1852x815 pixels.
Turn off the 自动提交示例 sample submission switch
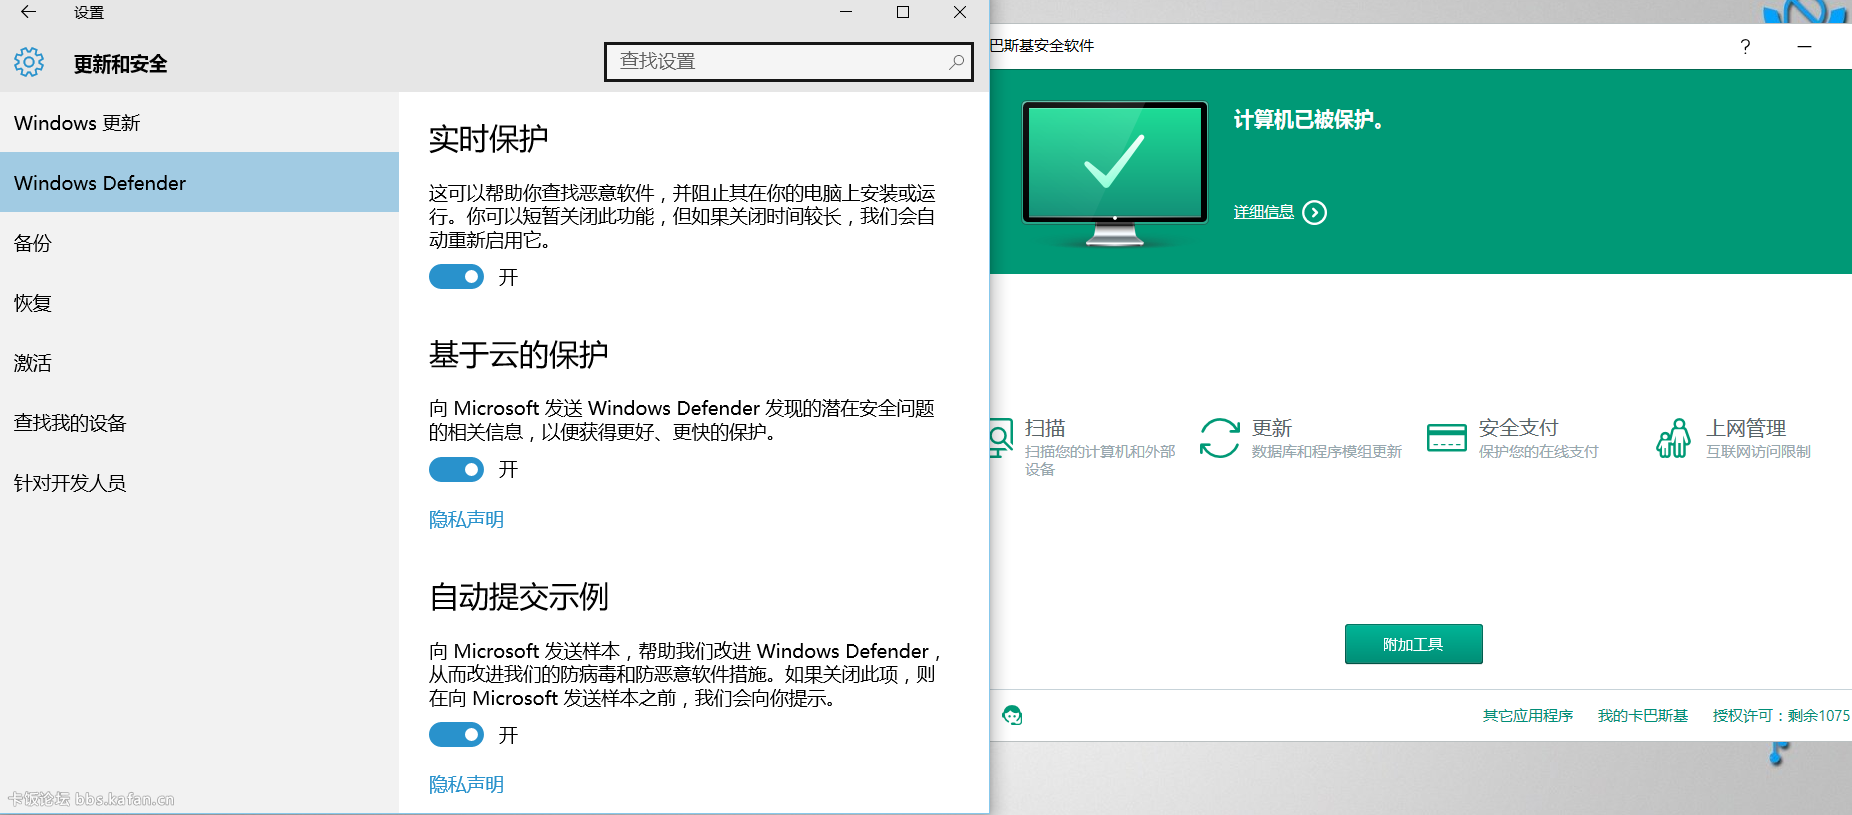456,735
